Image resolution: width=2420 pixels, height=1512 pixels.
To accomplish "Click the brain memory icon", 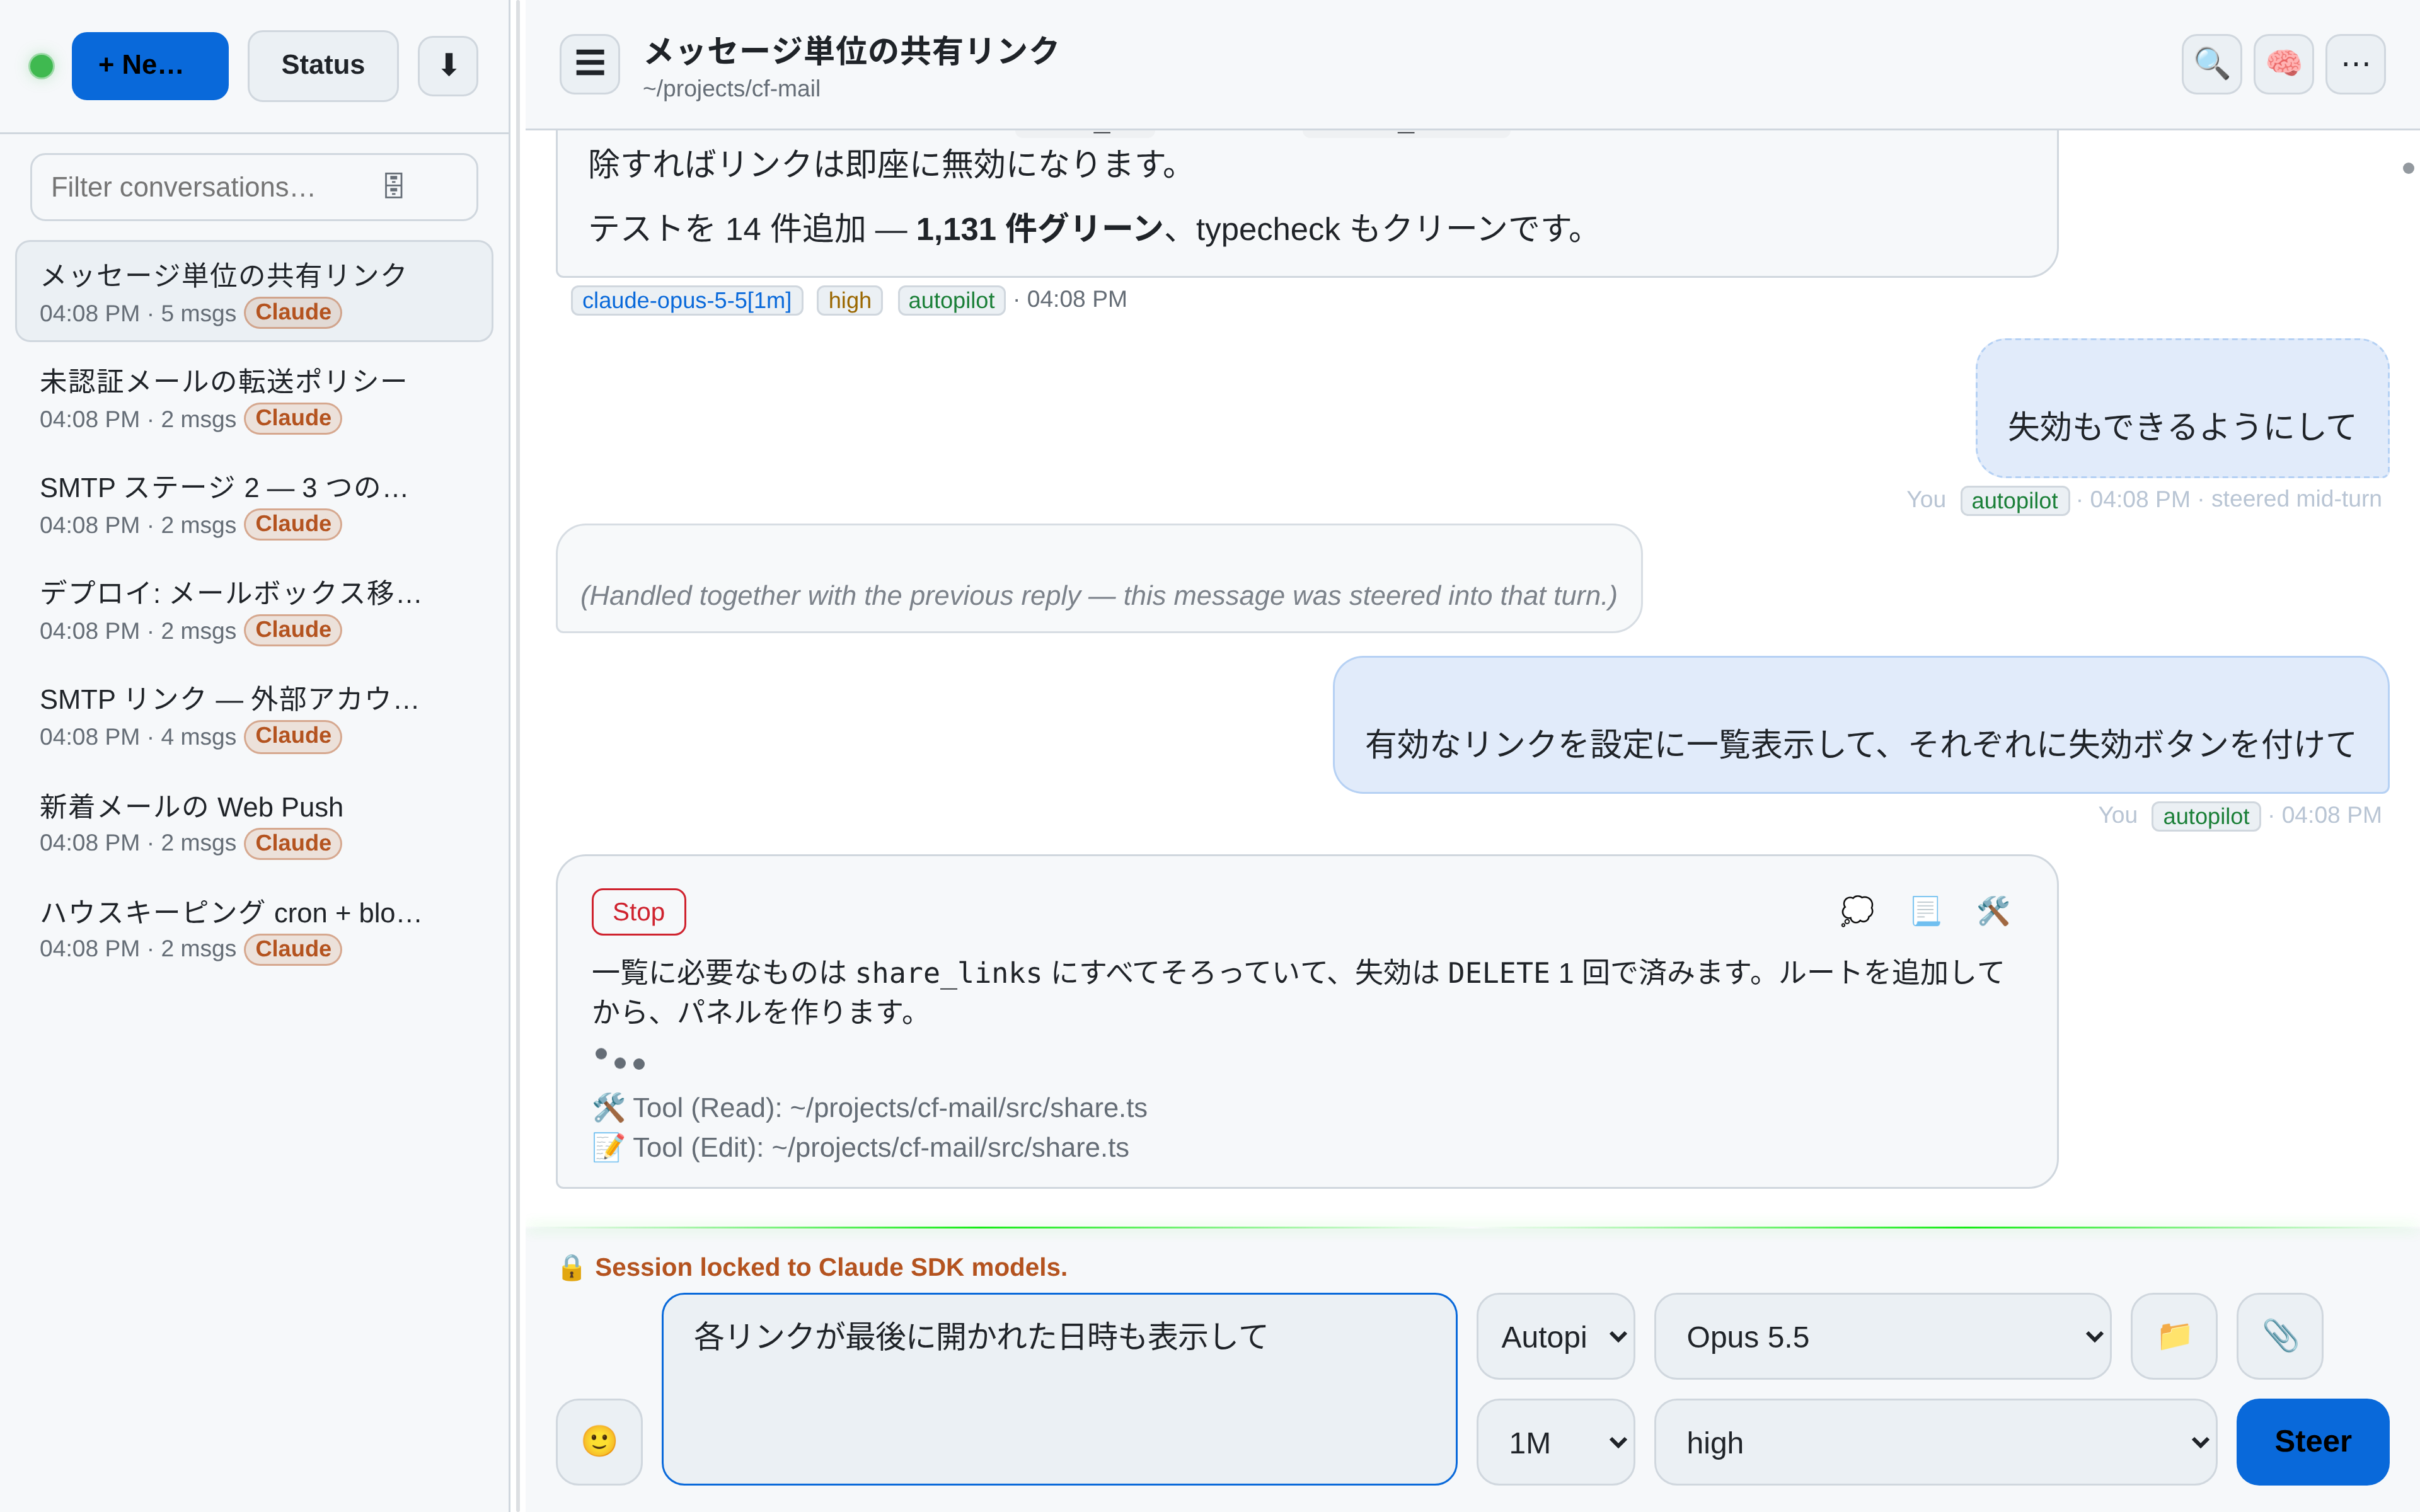I will (x=2283, y=64).
